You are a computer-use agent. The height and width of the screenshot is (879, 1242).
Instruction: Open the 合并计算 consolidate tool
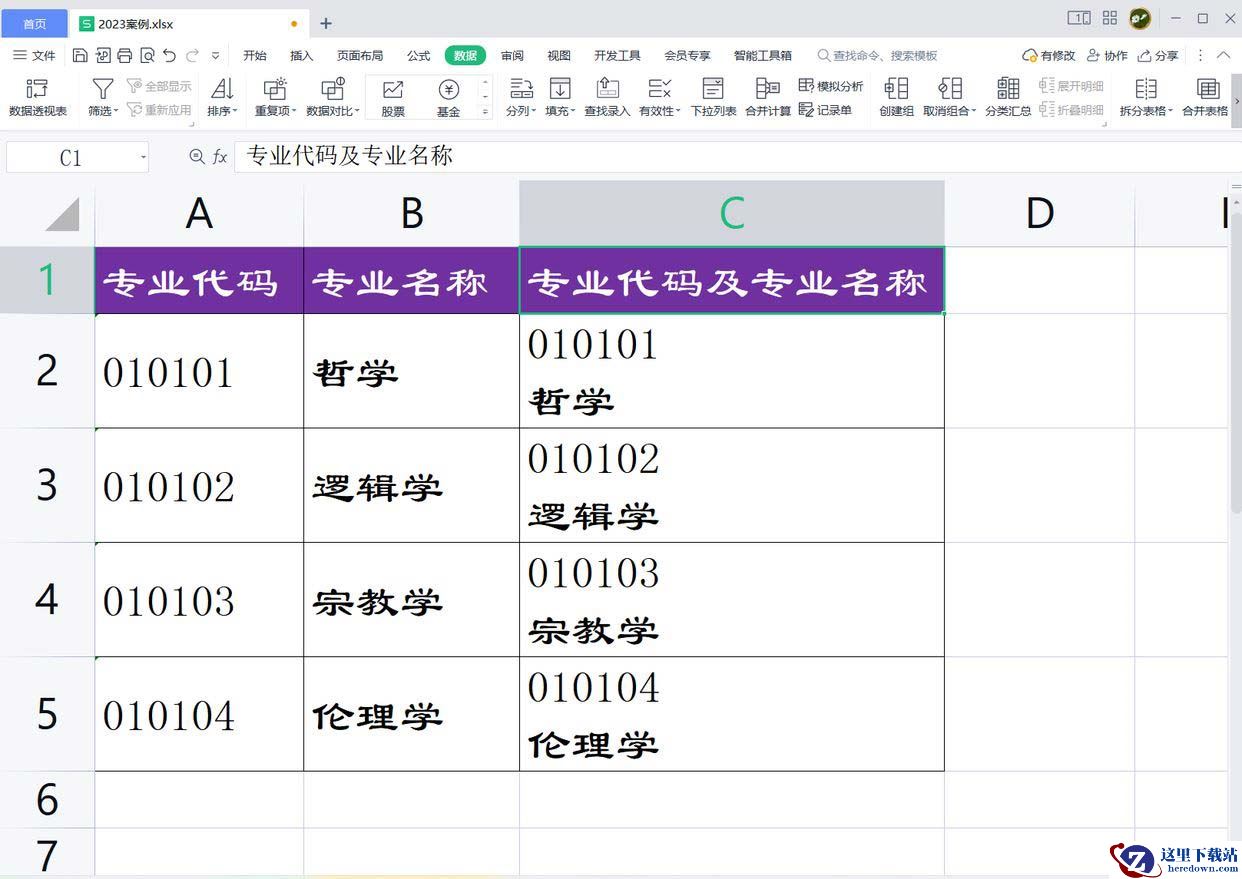tap(768, 97)
